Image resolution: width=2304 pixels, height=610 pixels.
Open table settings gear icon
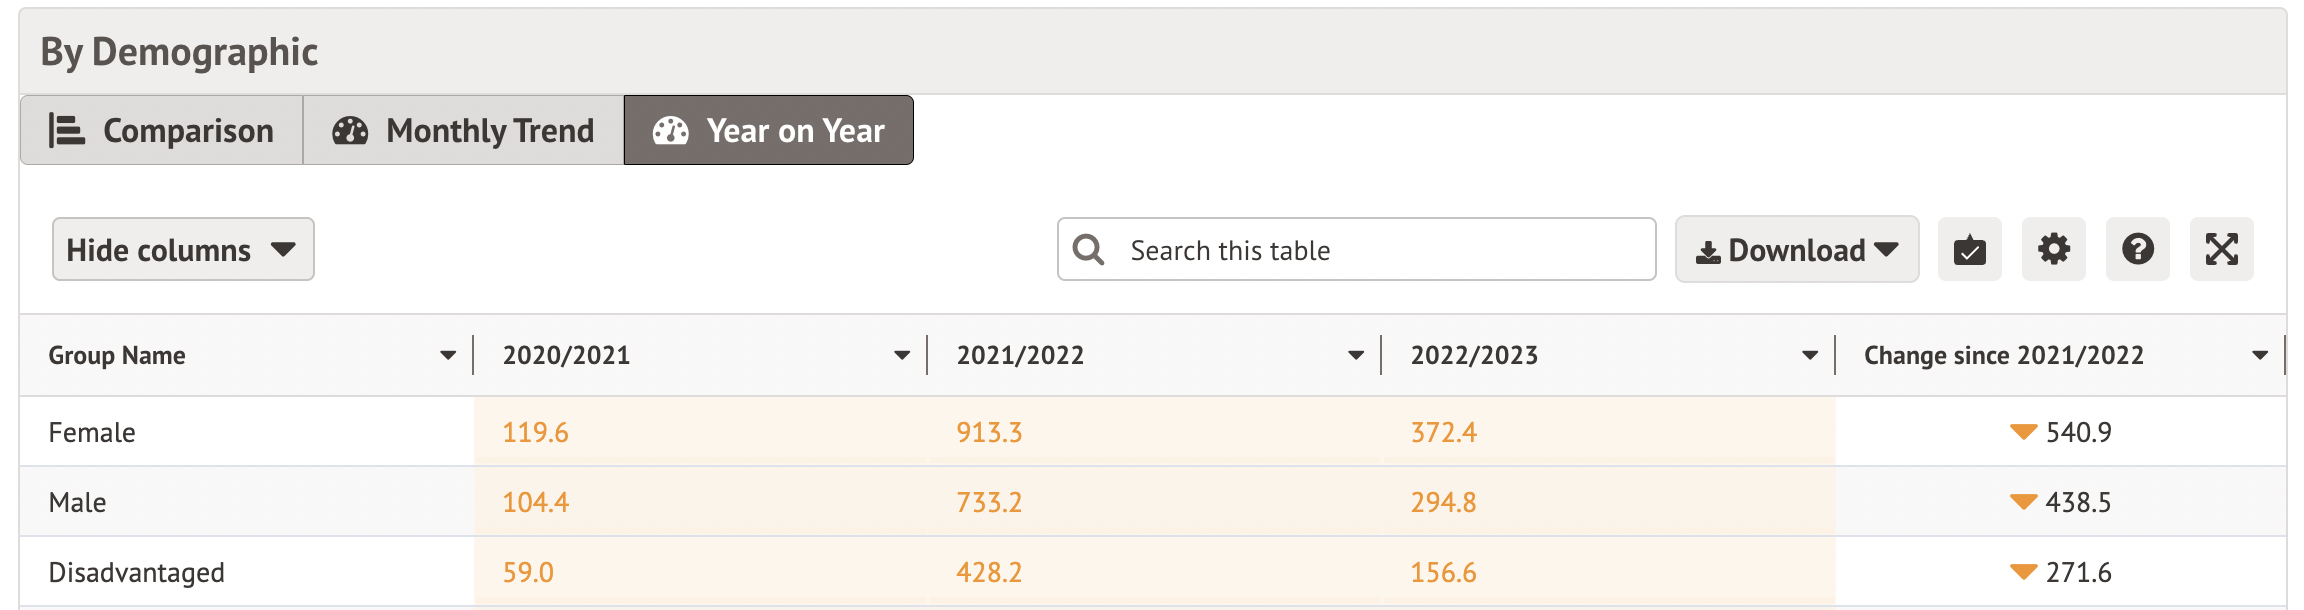click(x=2053, y=250)
